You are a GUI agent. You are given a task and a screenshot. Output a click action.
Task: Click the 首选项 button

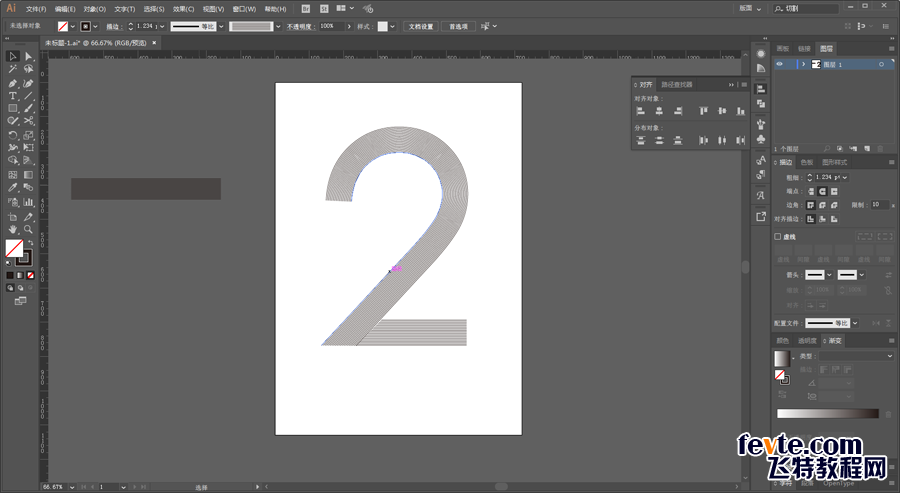pos(458,26)
